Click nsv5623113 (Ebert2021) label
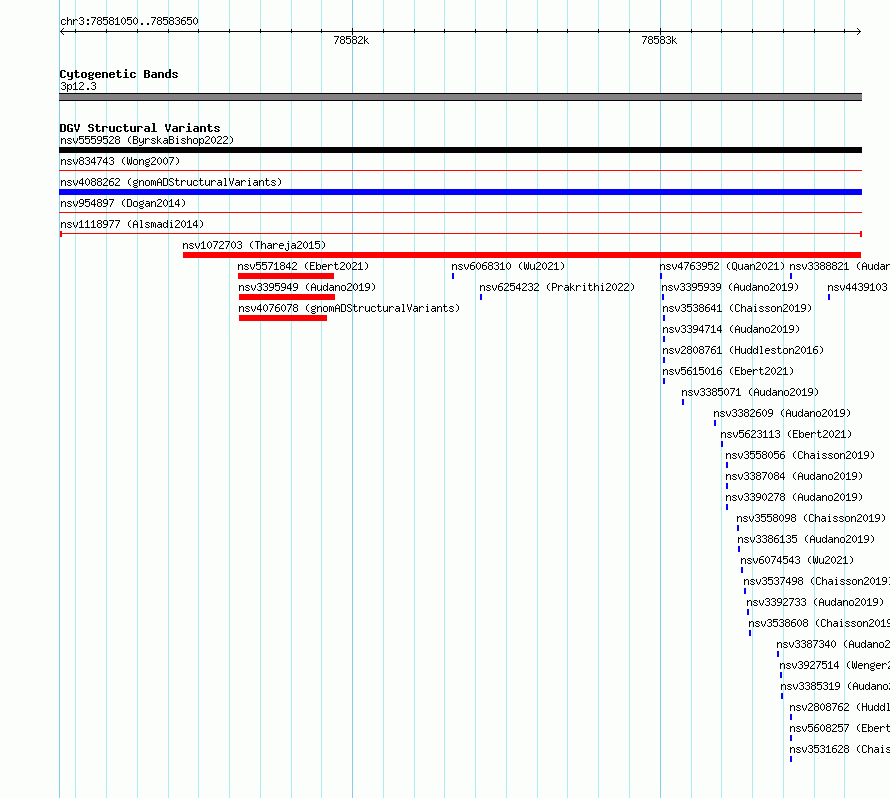The width and height of the screenshot is (890, 798). pos(787,434)
